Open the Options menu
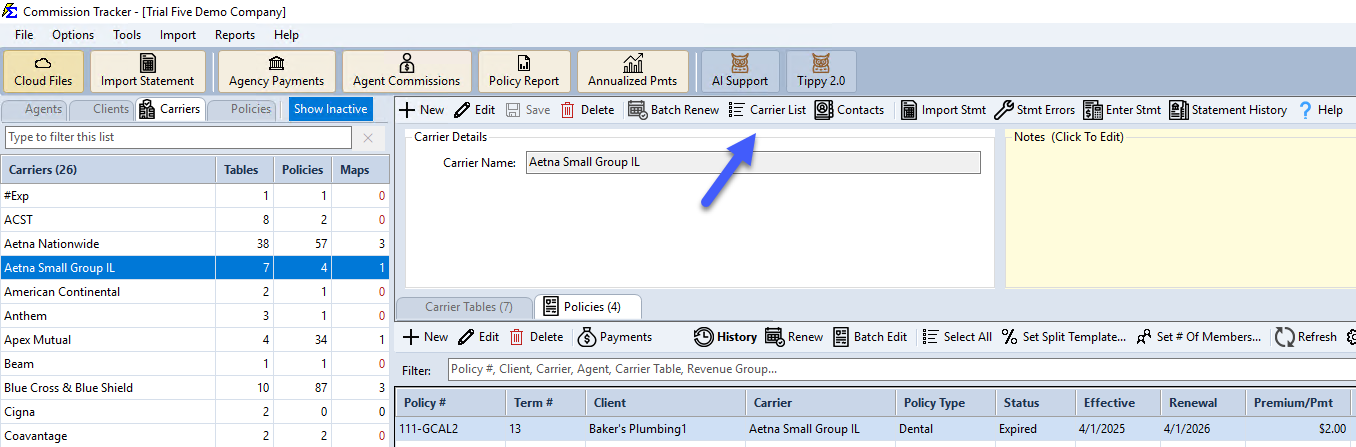 [73, 35]
